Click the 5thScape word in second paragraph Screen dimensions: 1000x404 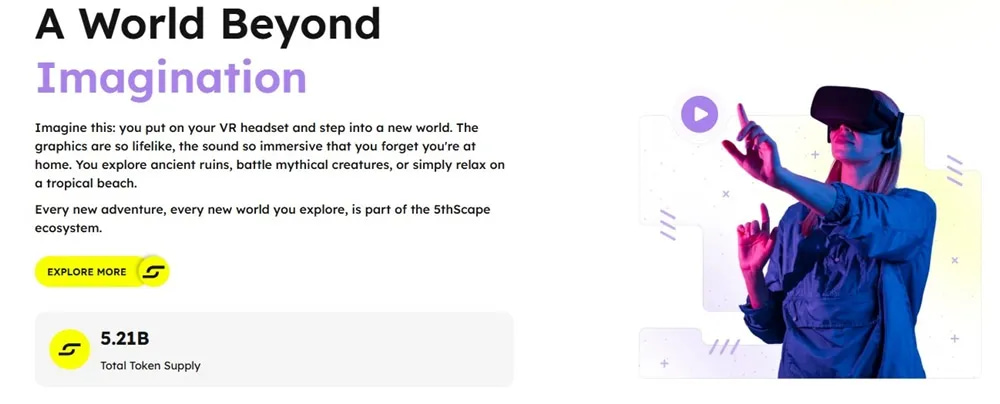click(459, 209)
